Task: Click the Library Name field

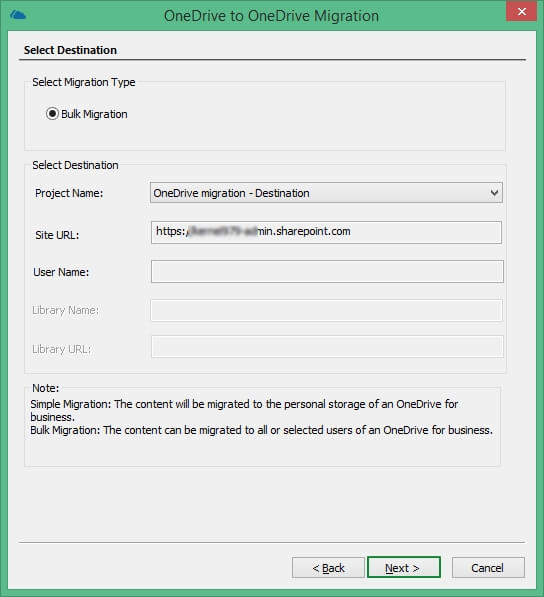Action: (326, 310)
